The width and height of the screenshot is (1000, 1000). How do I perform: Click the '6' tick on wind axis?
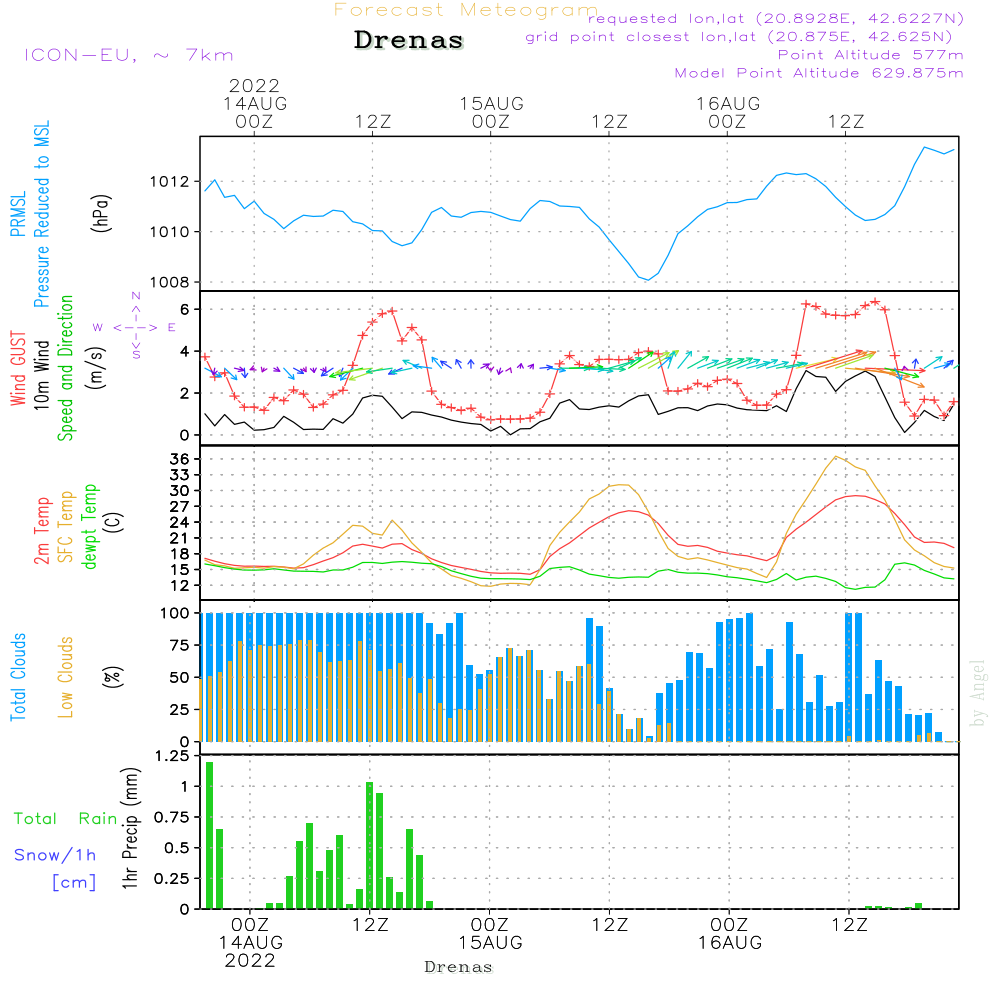[x=185, y=309]
